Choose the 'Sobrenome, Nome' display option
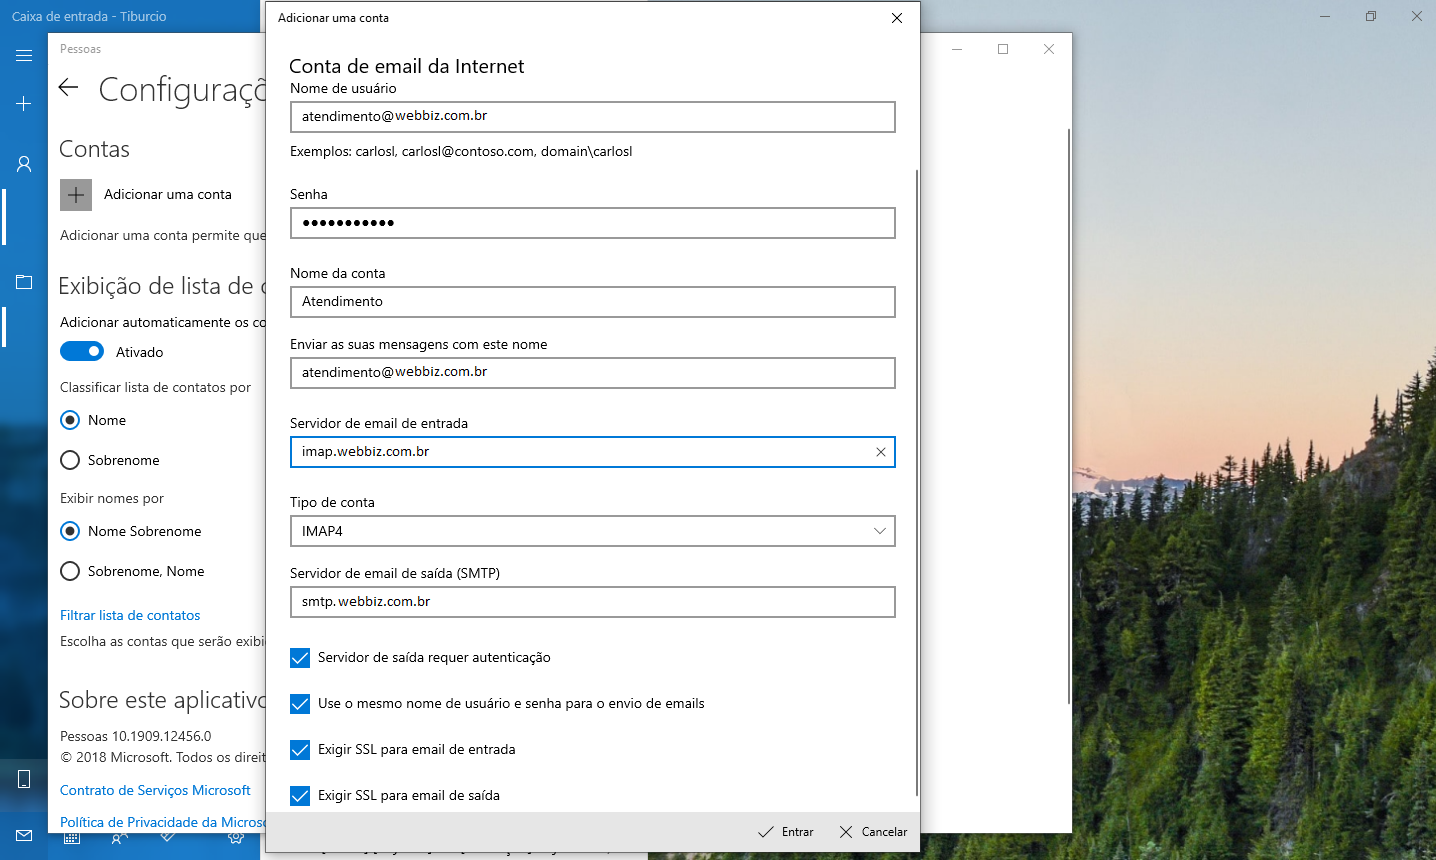The width and height of the screenshot is (1436, 860). [x=70, y=571]
